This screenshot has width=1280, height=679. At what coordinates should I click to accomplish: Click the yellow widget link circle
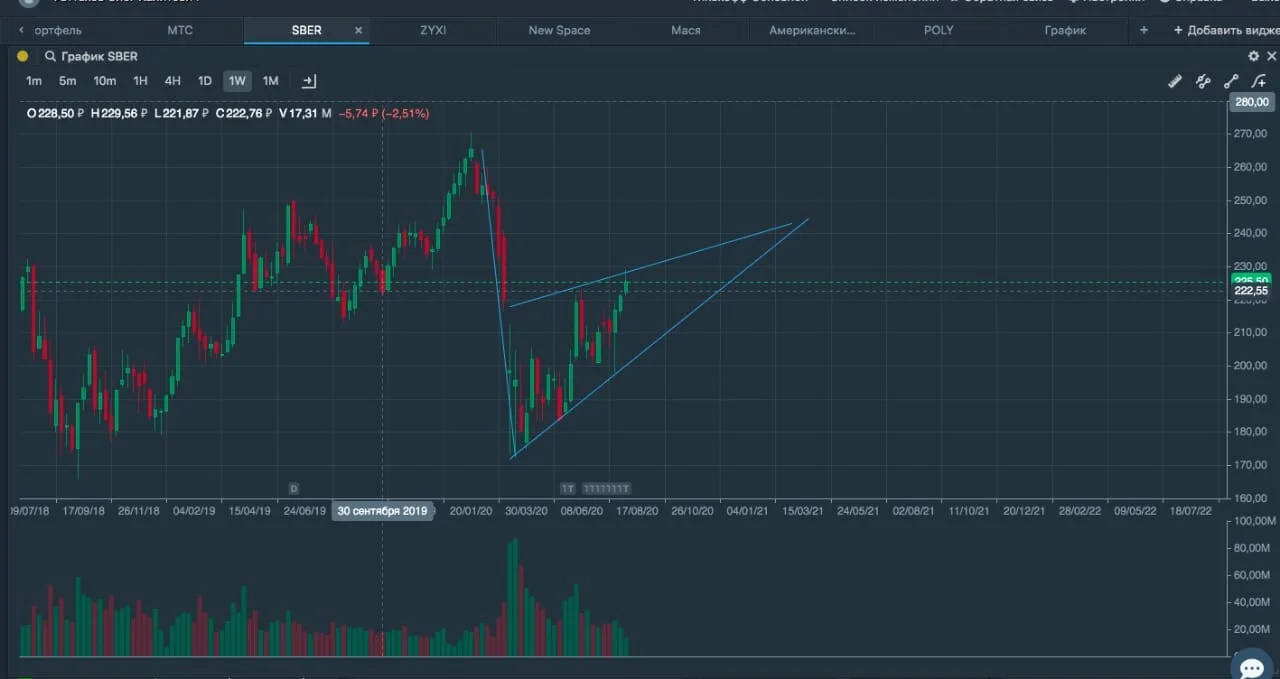click(22, 56)
